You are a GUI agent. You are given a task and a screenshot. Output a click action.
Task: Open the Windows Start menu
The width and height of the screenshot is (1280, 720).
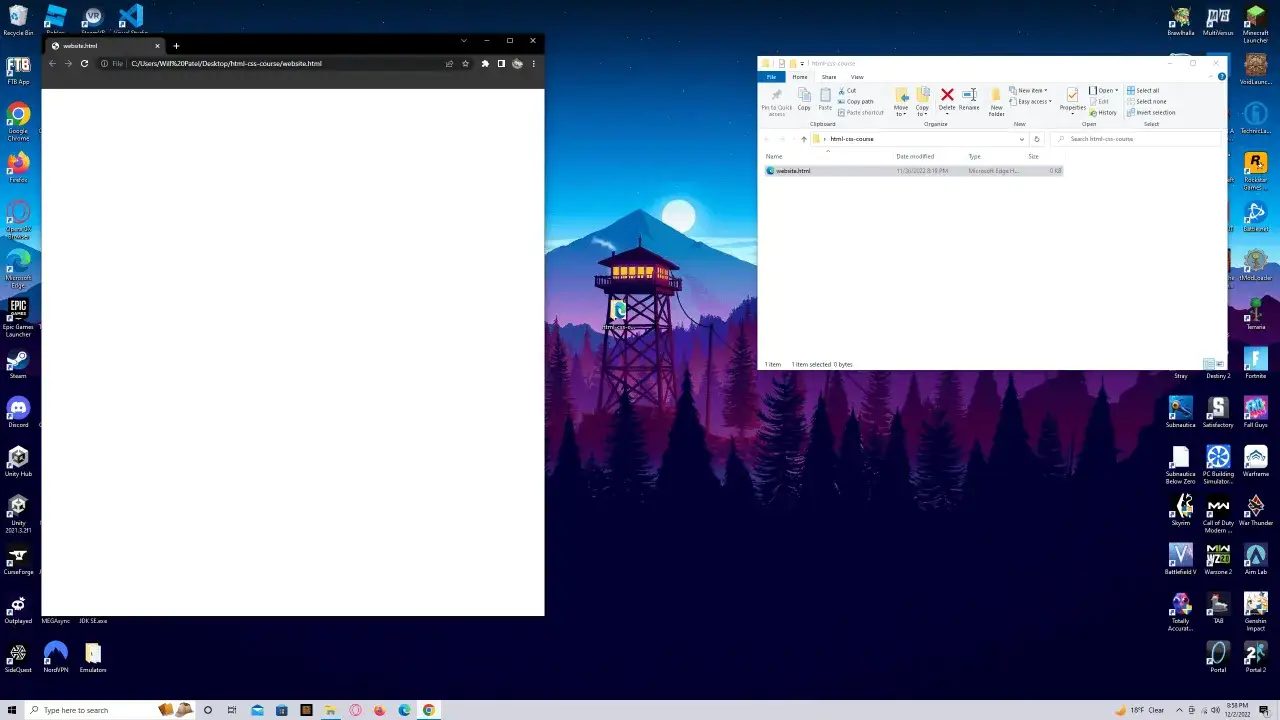click(x=12, y=710)
